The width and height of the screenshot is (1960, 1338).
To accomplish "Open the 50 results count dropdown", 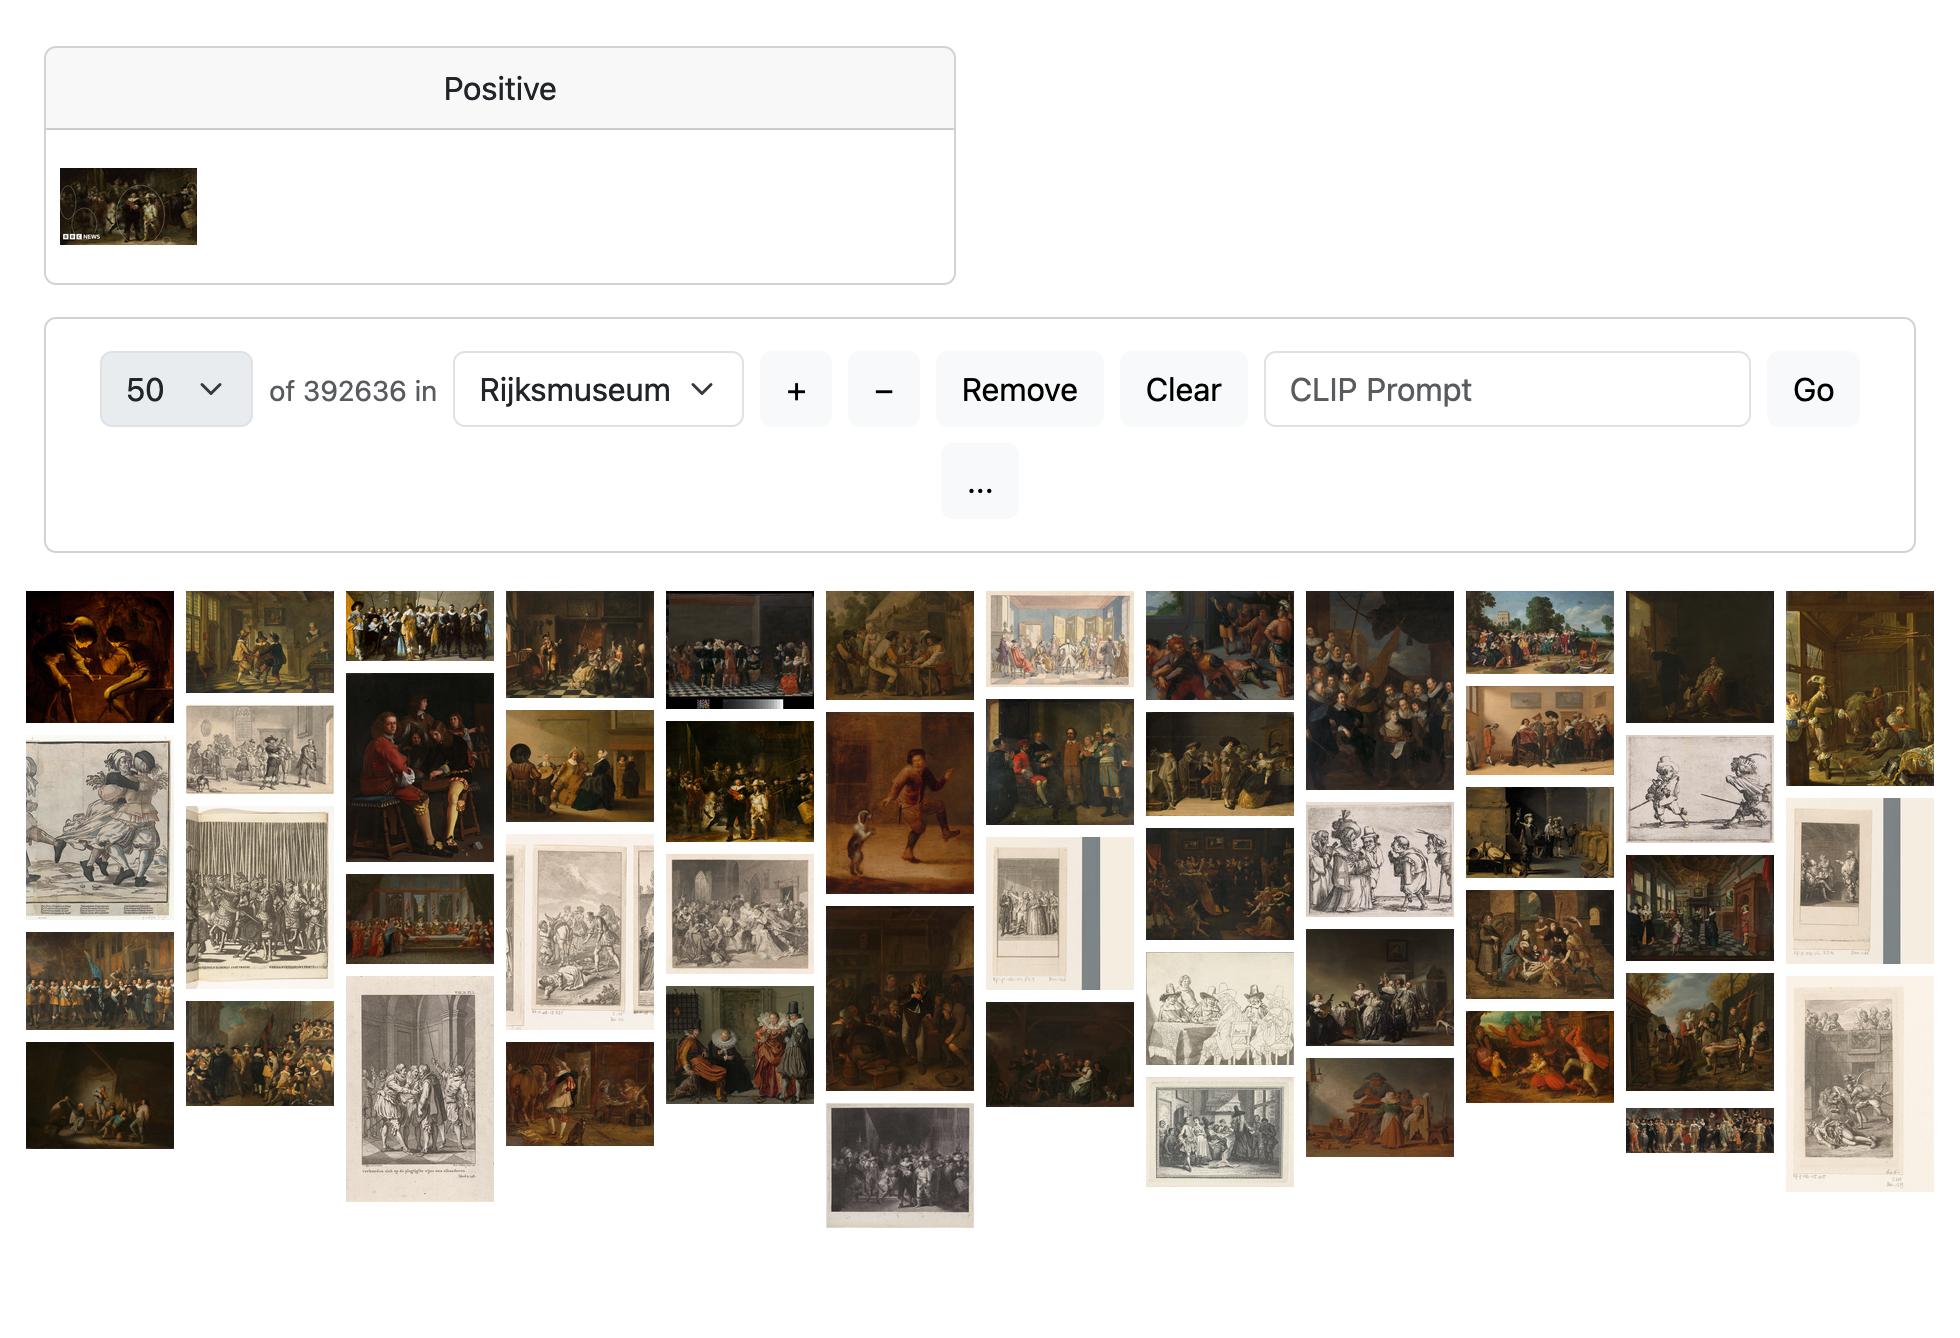I will [x=176, y=389].
